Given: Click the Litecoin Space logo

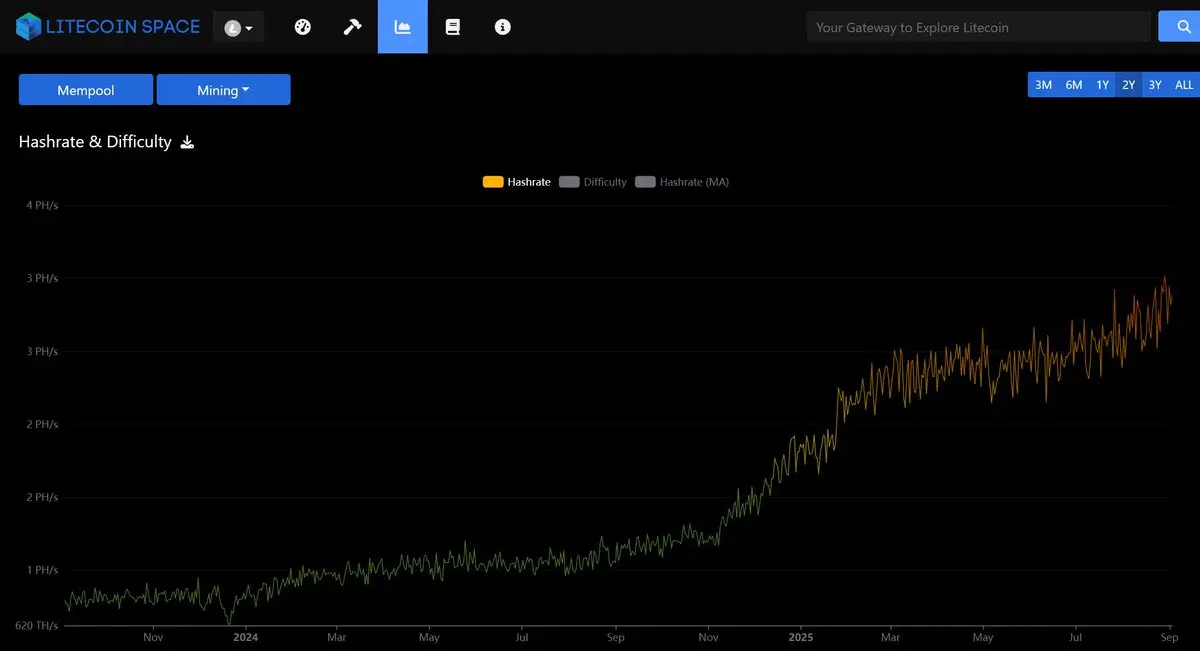Looking at the screenshot, I should tap(108, 27).
